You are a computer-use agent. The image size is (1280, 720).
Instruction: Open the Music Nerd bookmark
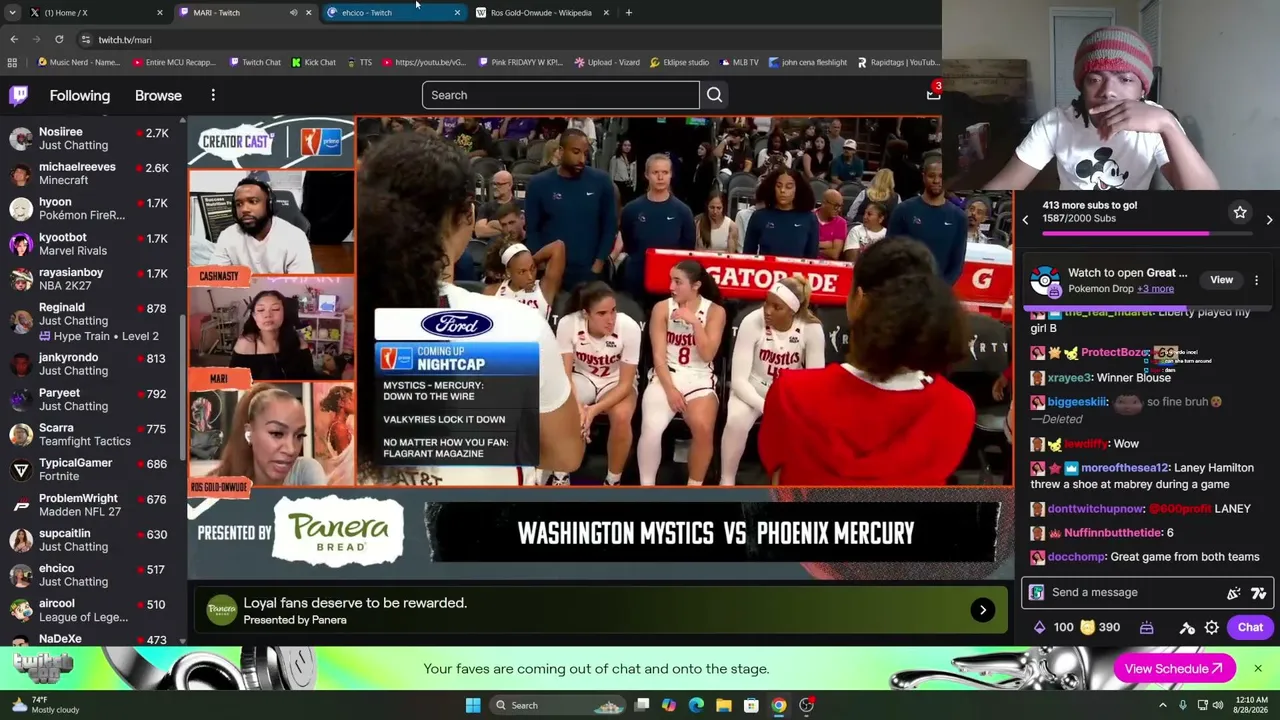coord(78,62)
